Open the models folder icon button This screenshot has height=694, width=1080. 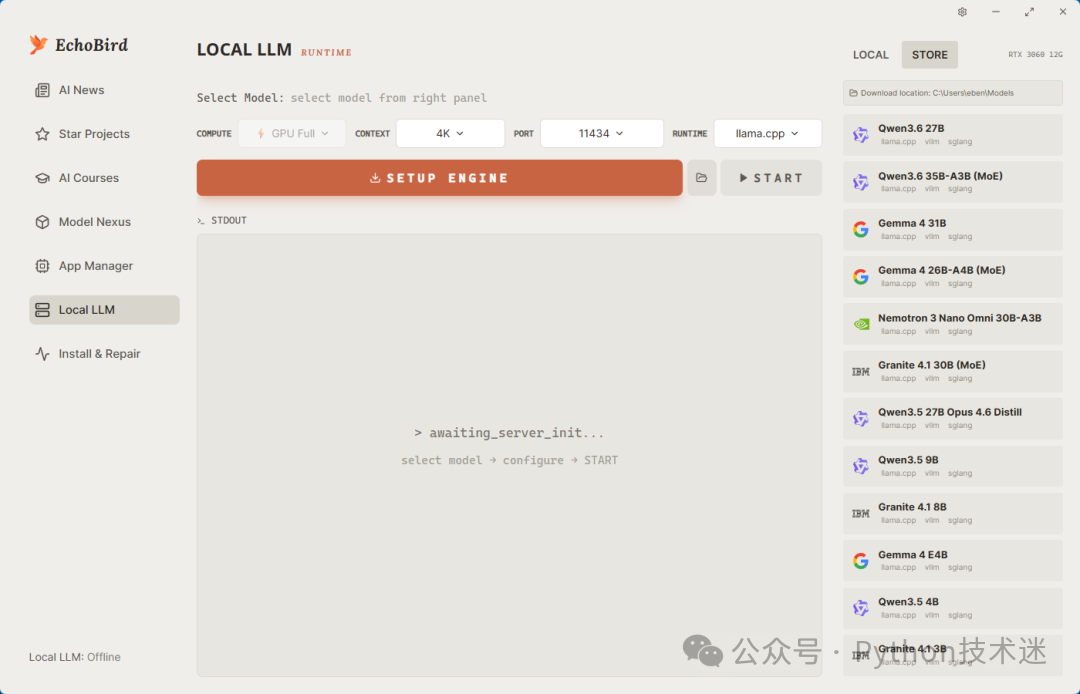701,178
